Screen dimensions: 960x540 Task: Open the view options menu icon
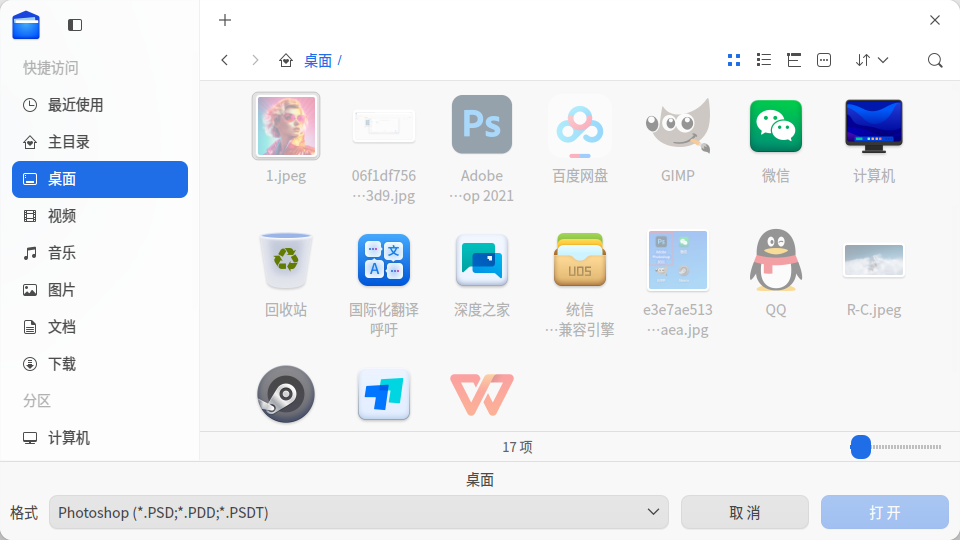pos(823,60)
